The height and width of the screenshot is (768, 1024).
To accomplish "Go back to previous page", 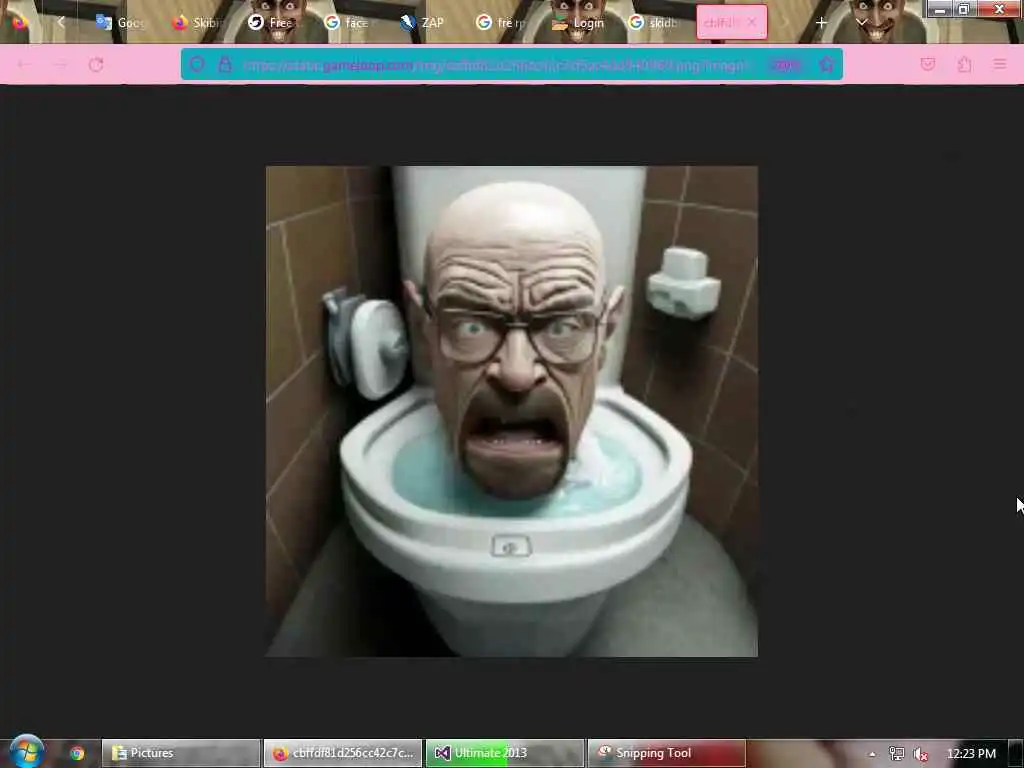I will [24, 64].
